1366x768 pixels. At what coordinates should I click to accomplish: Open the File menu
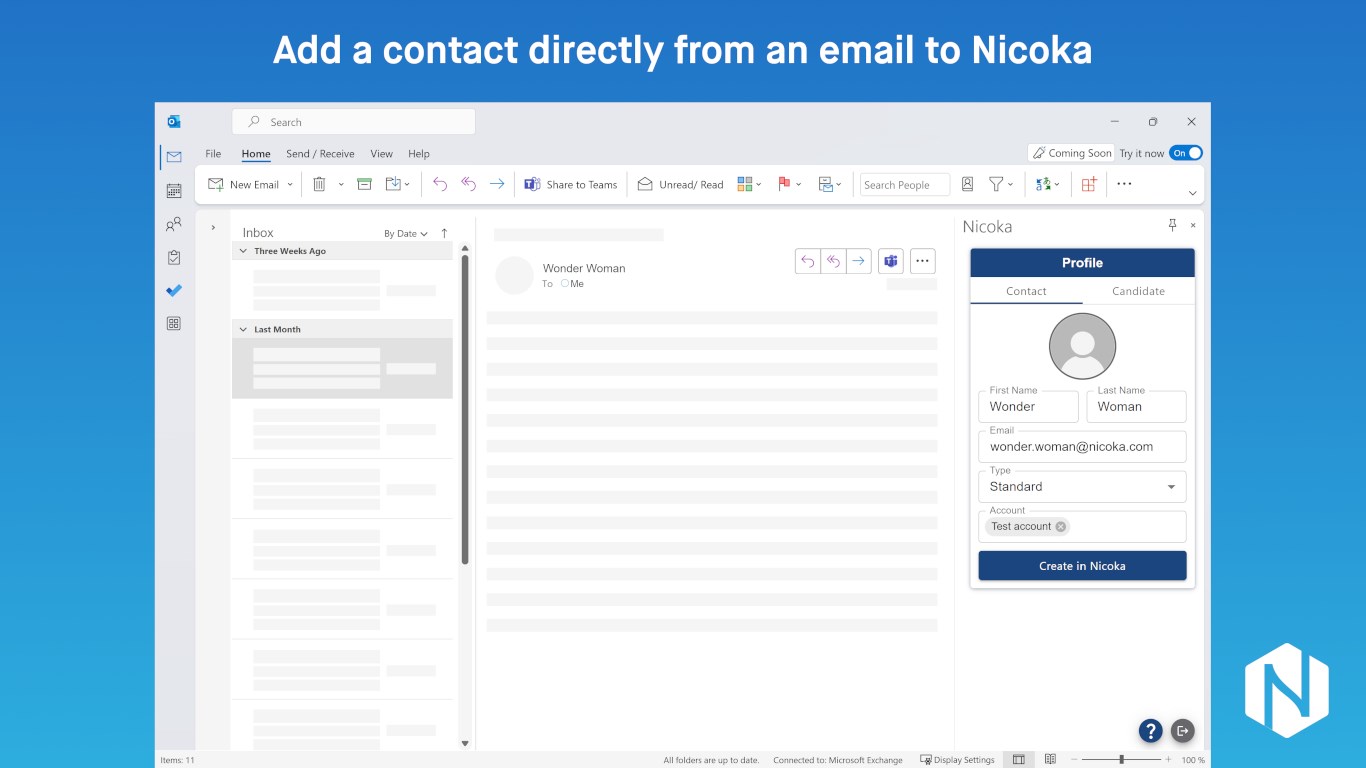(213, 154)
